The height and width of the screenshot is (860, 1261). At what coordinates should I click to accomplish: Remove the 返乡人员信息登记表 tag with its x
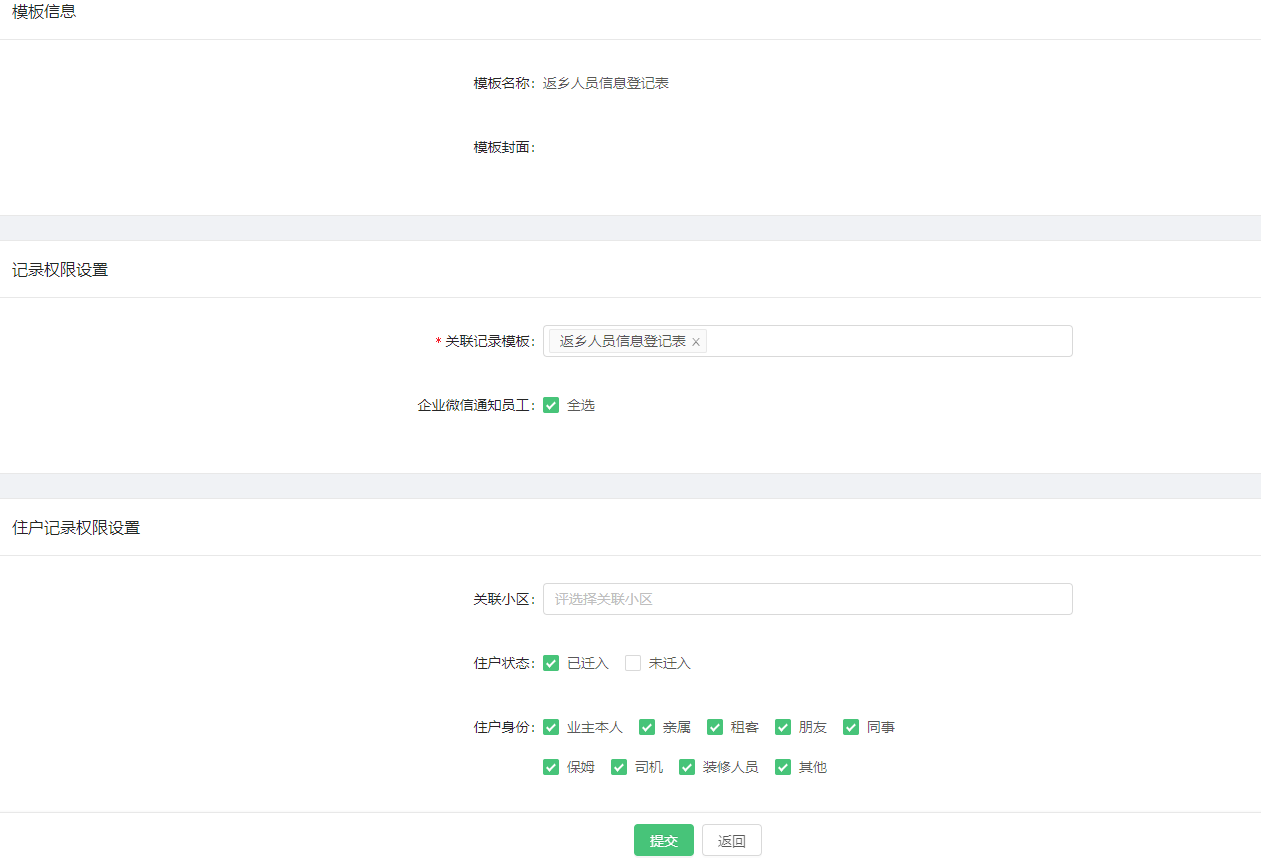pyautogui.click(x=696, y=342)
